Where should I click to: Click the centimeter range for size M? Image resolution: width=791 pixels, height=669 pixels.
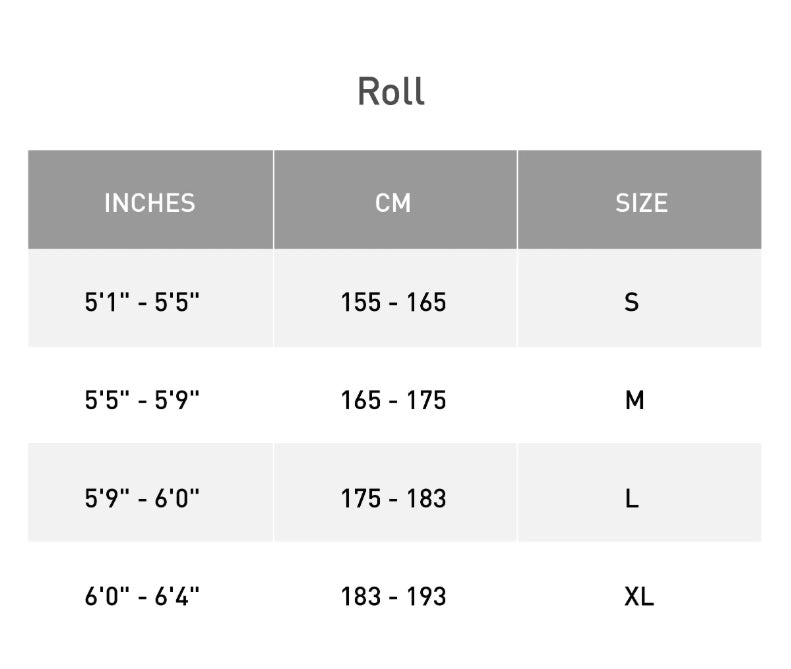(393, 400)
